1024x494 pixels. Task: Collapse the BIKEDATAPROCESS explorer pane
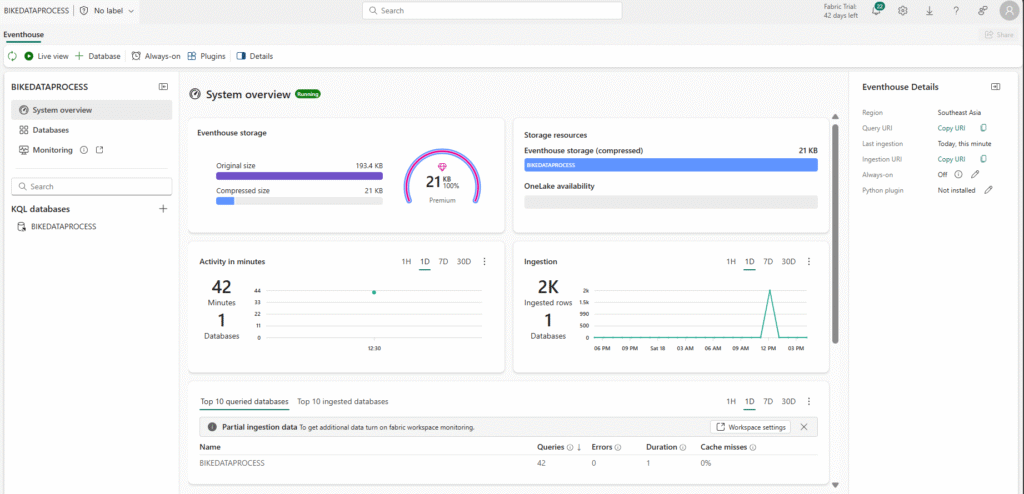click(163, 87)
